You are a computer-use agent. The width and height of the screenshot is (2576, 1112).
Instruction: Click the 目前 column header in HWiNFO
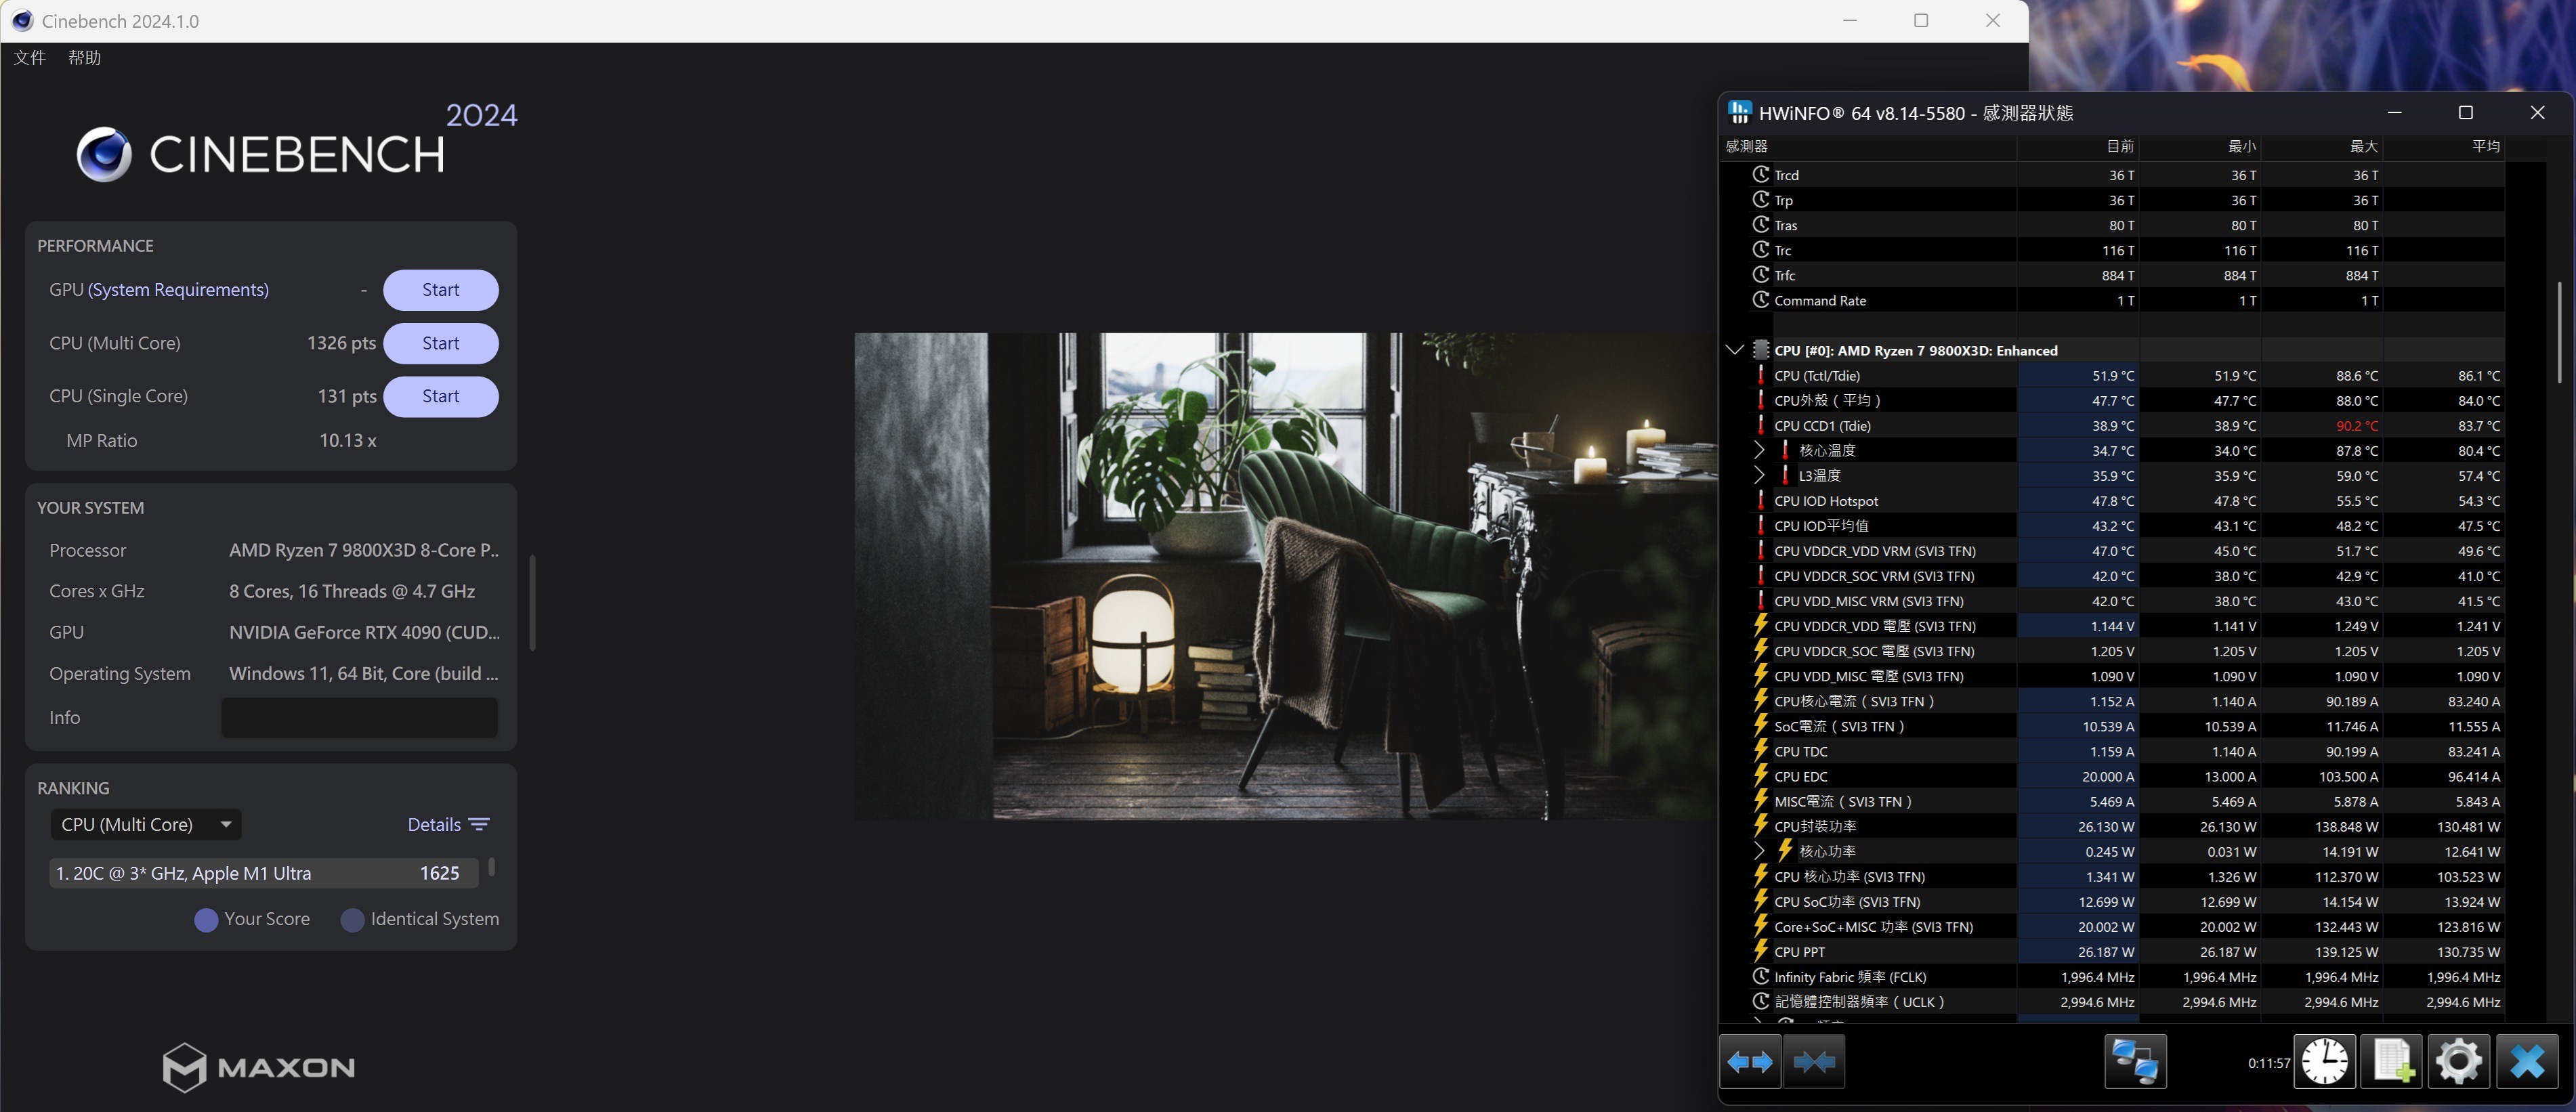coord(2078,146)
